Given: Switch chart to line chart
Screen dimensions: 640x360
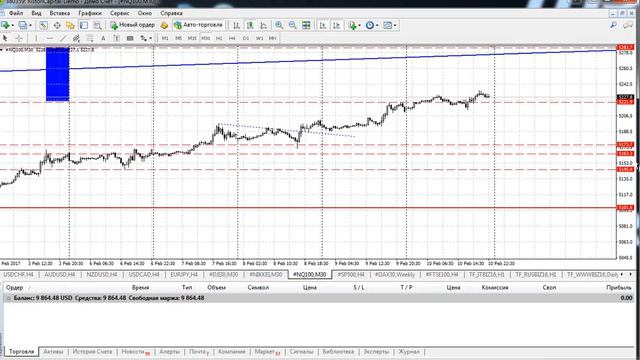Looking at the screenshot, I should tap(264, 25).
